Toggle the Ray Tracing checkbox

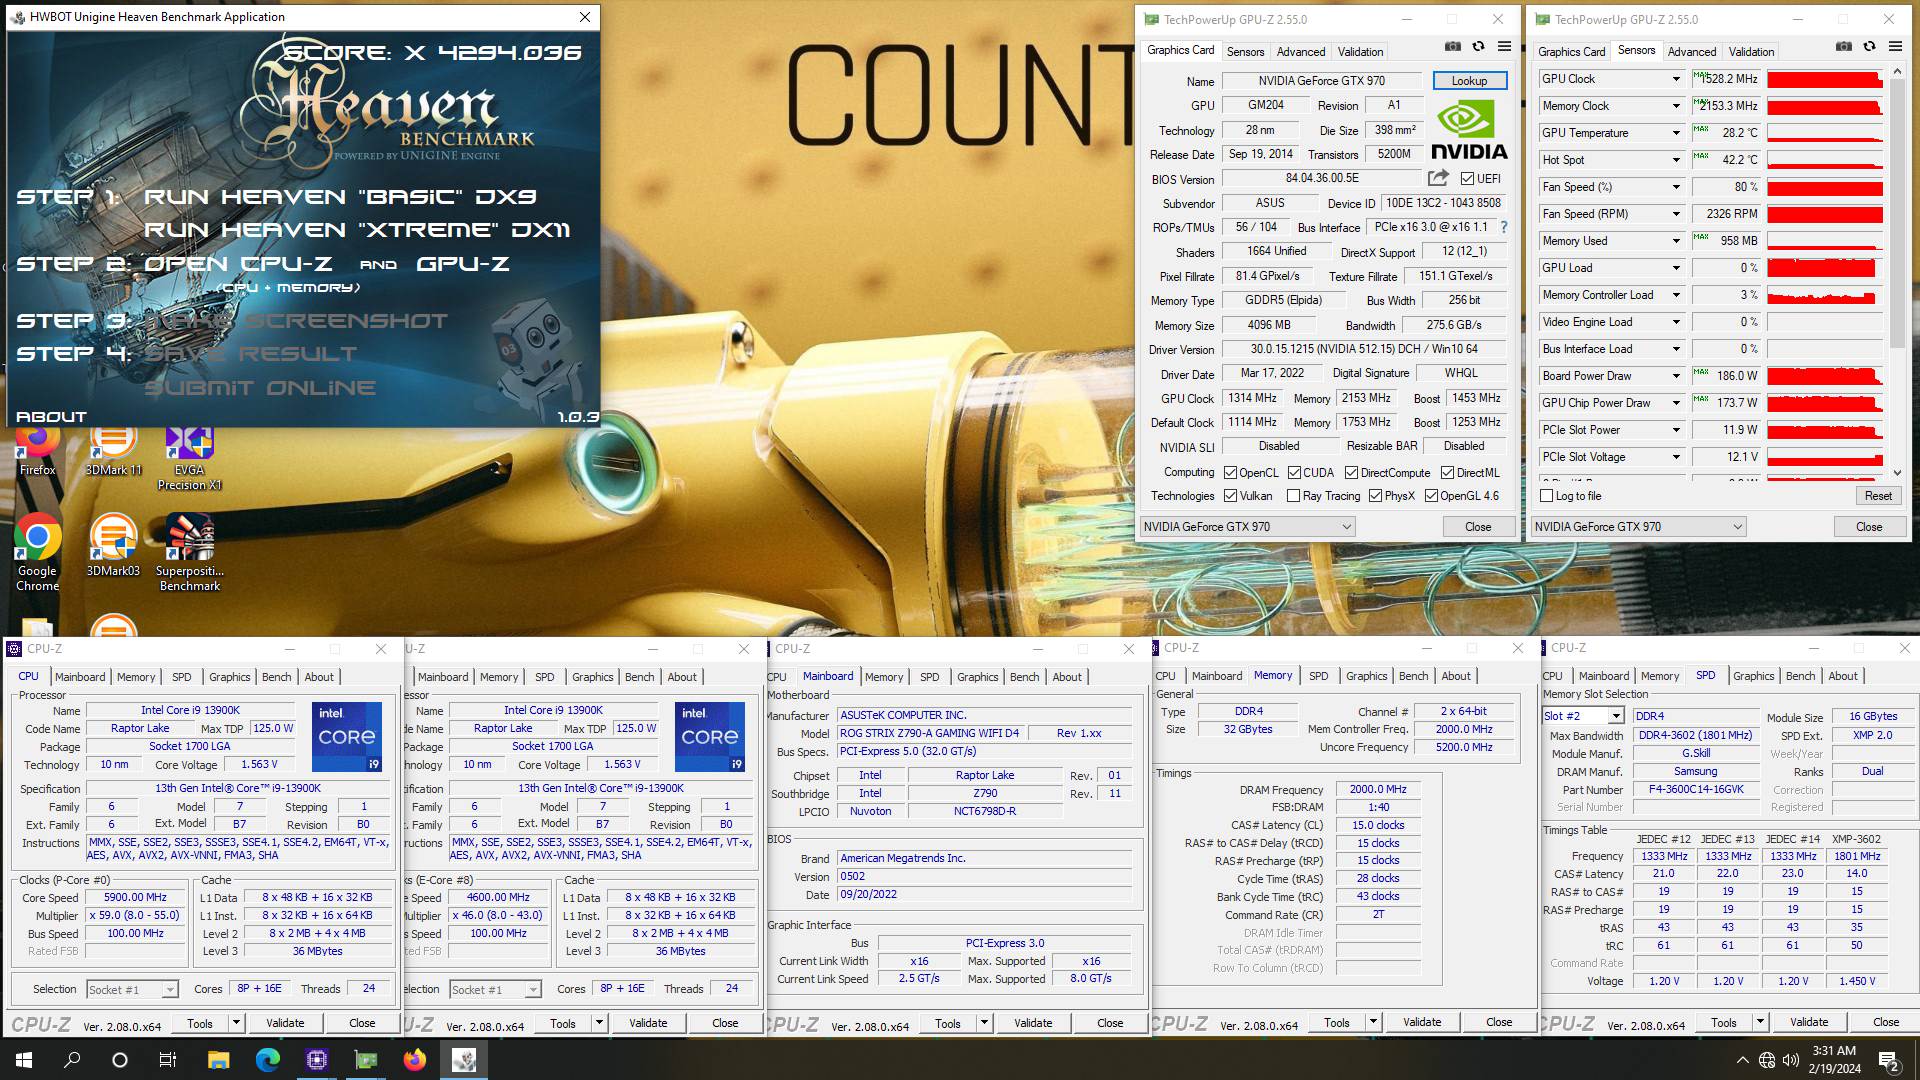click(1293, 496)
